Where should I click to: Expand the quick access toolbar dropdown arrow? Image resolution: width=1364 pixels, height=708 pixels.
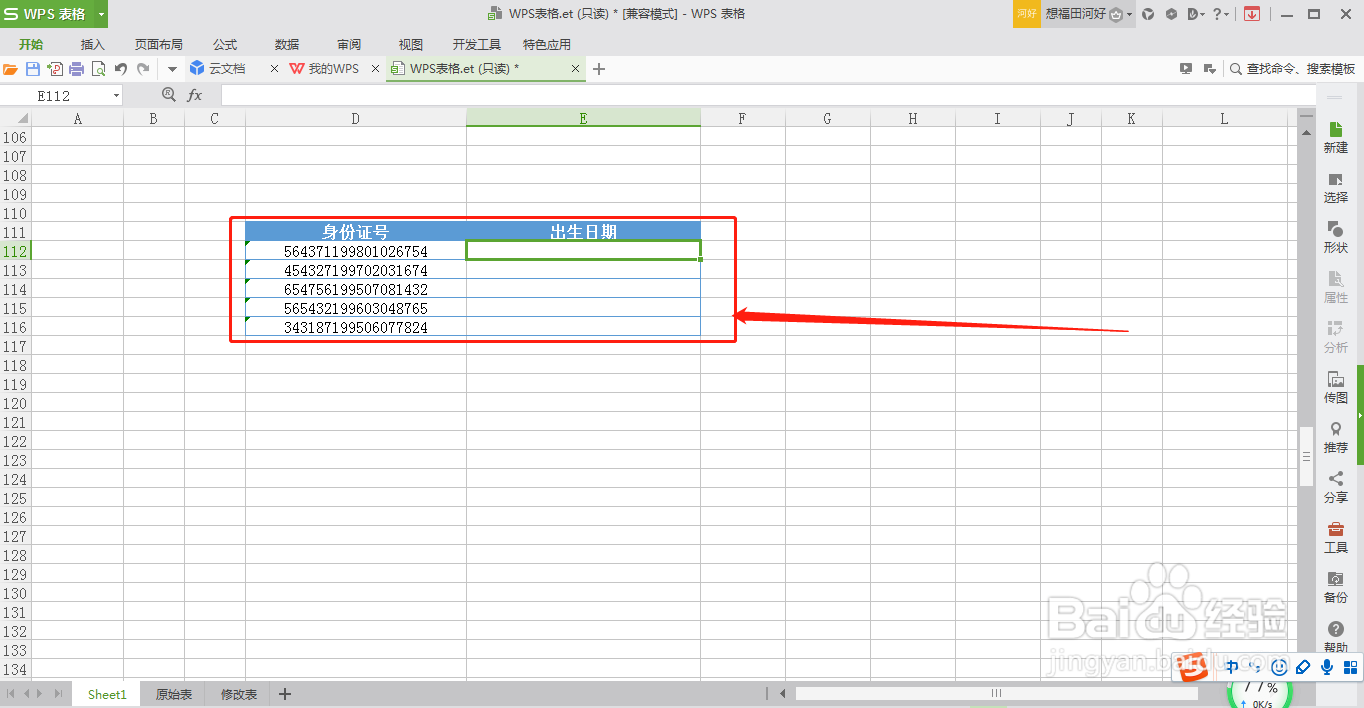pyautogui.click(x=172, y=69)
